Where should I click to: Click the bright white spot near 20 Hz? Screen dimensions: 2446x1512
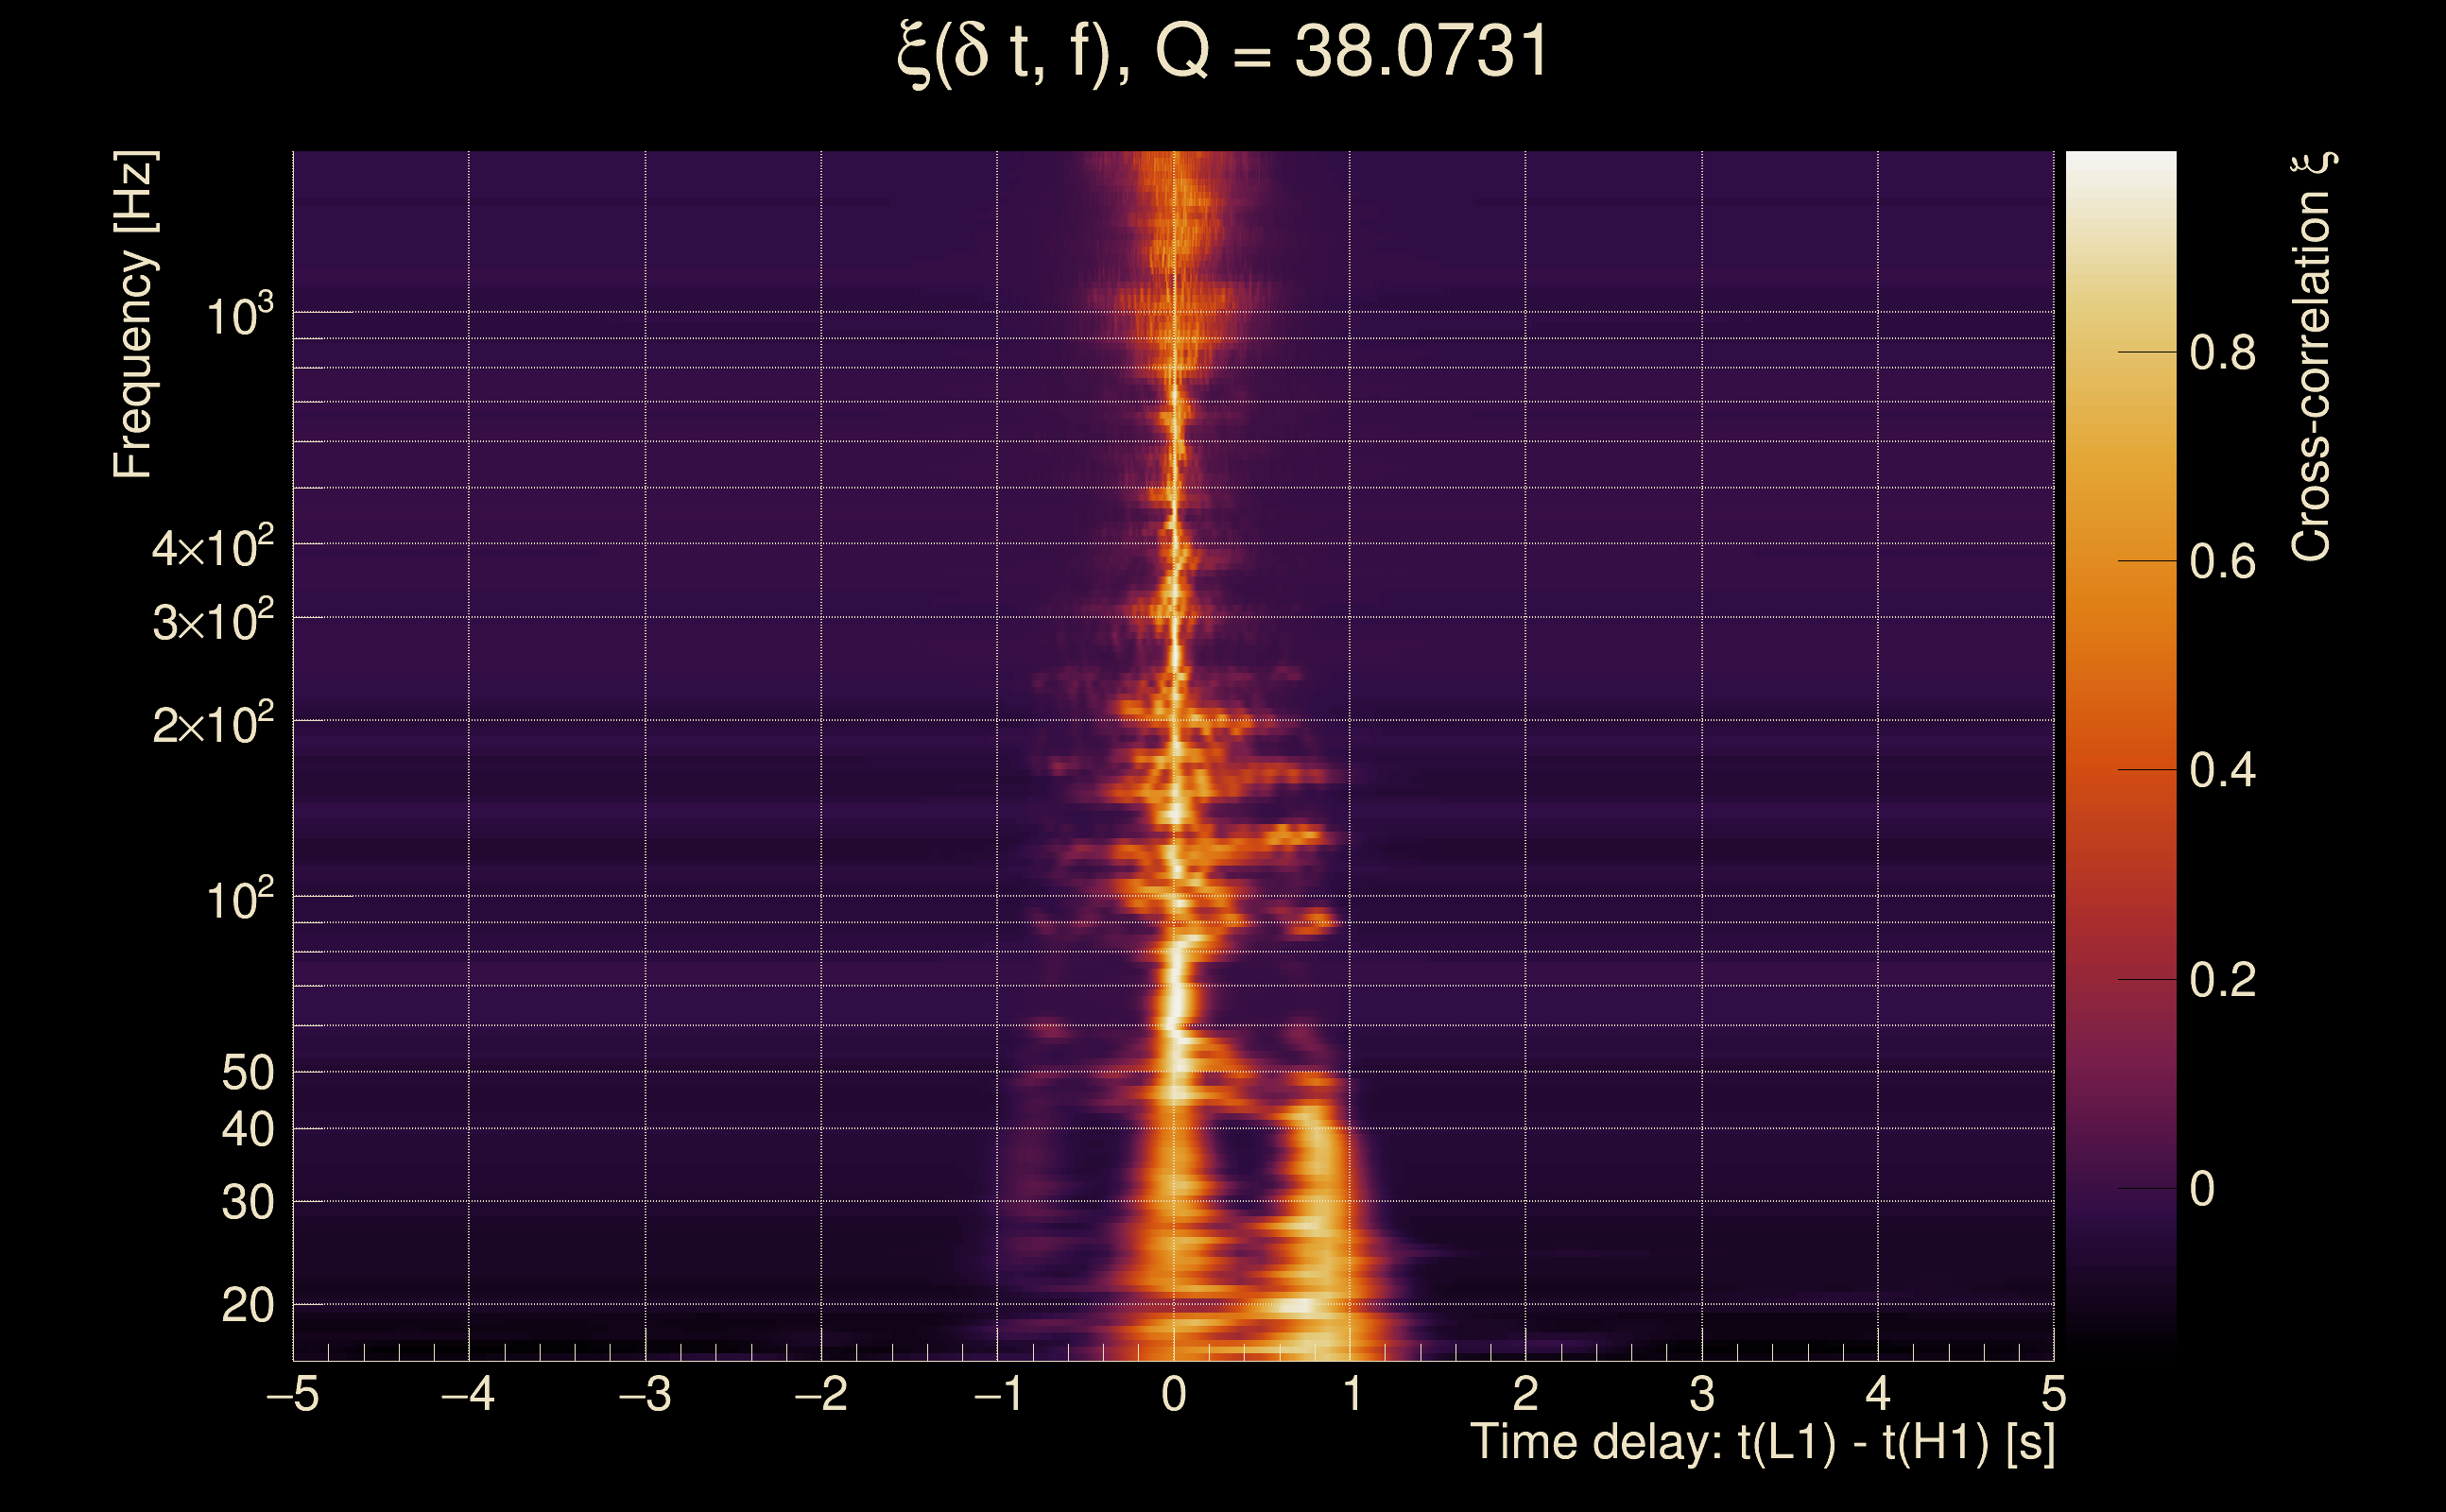[1297, 1305]
